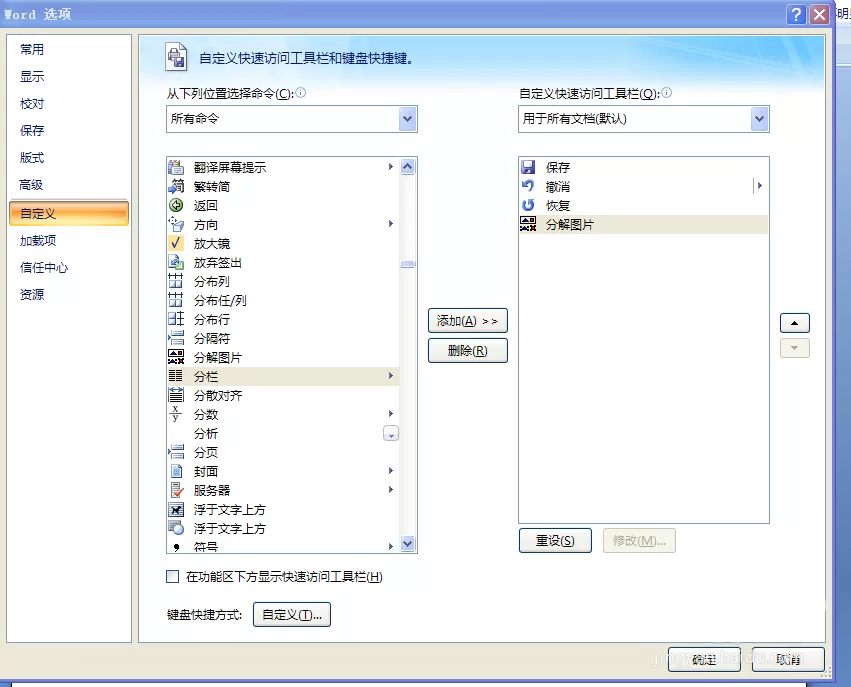851x687 pixels.
Task: Open the Word Options help question mark
Action: click(x=796, y=14)
